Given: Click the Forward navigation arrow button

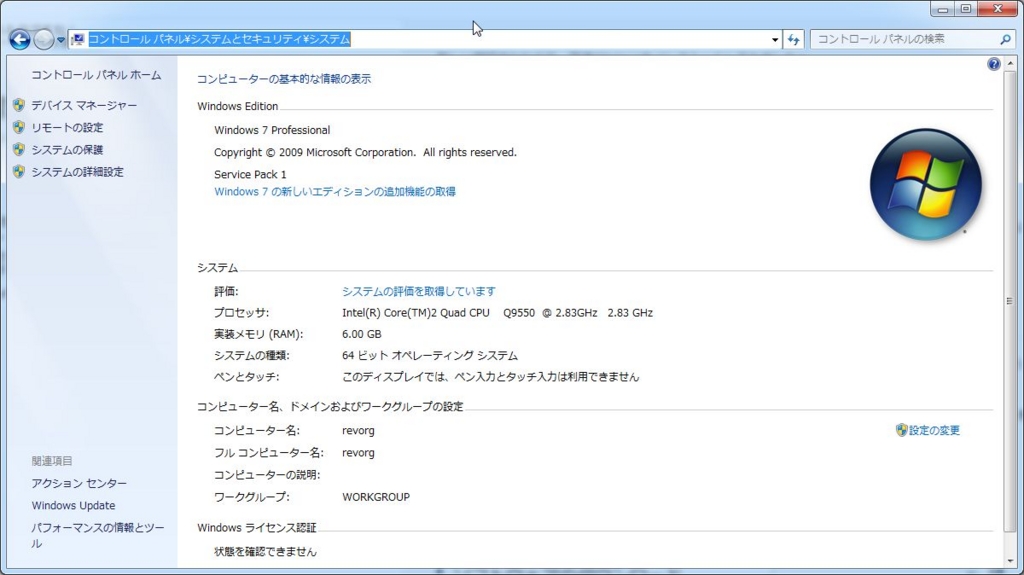Looking at the screenshot, I should click(43, 40).
